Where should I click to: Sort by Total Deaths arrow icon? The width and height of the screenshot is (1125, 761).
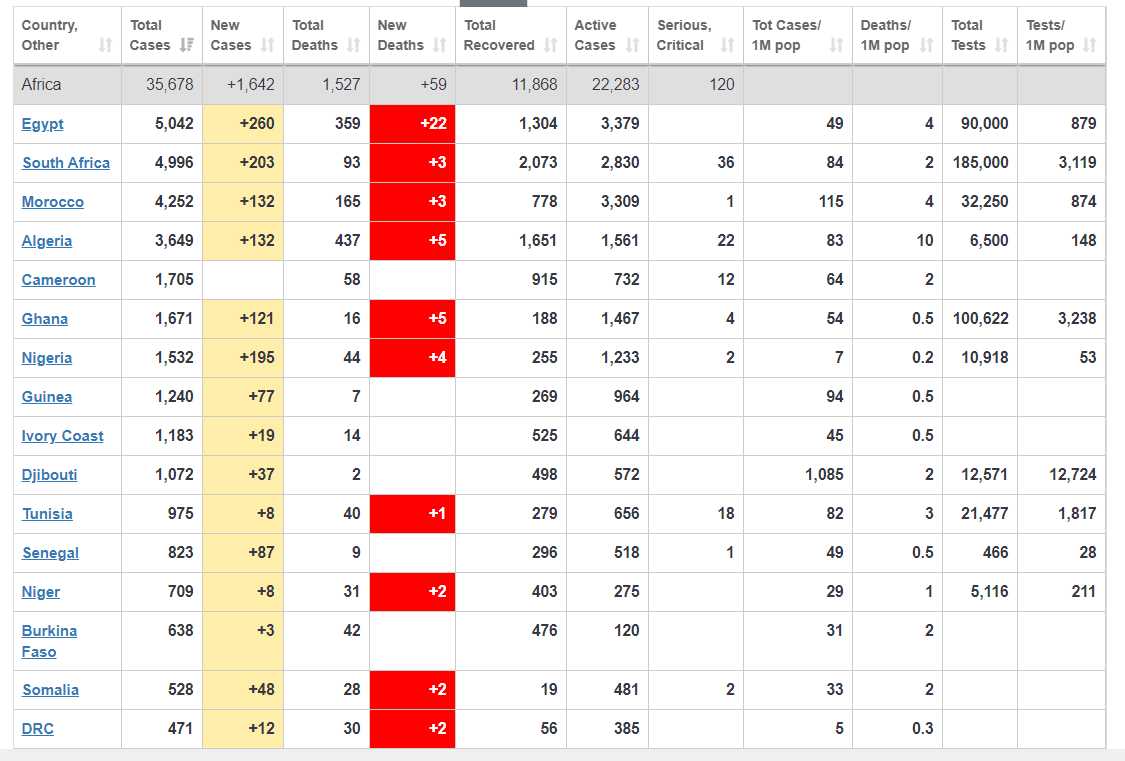353,45
